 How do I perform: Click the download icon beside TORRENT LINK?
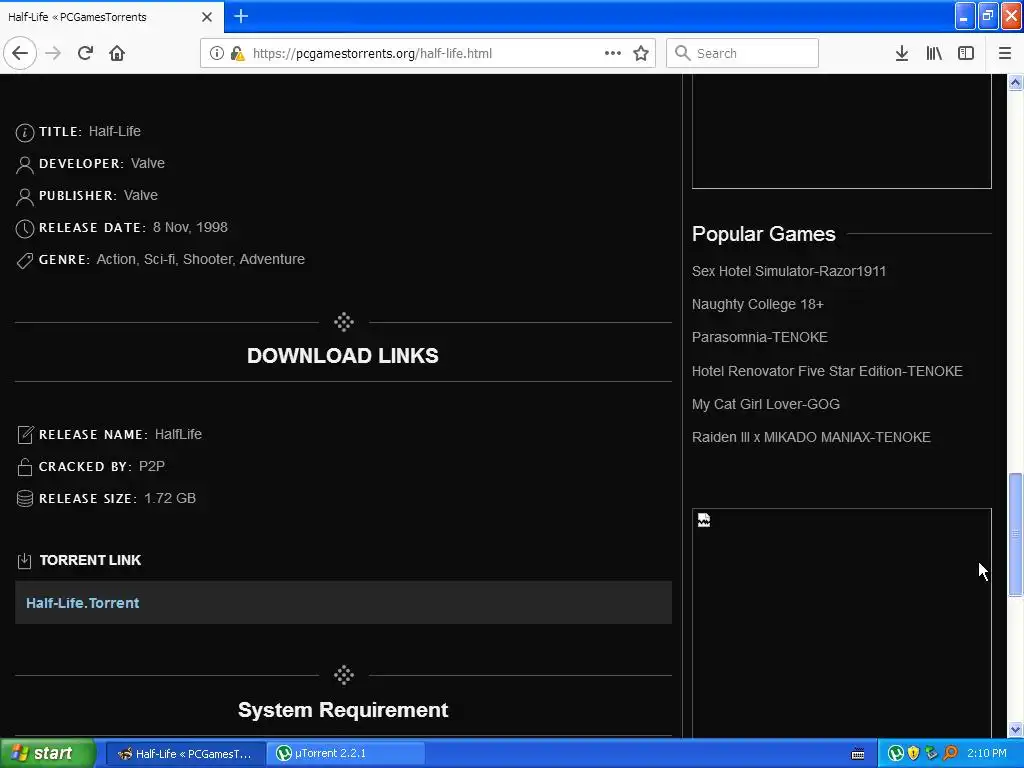(24, 560)
